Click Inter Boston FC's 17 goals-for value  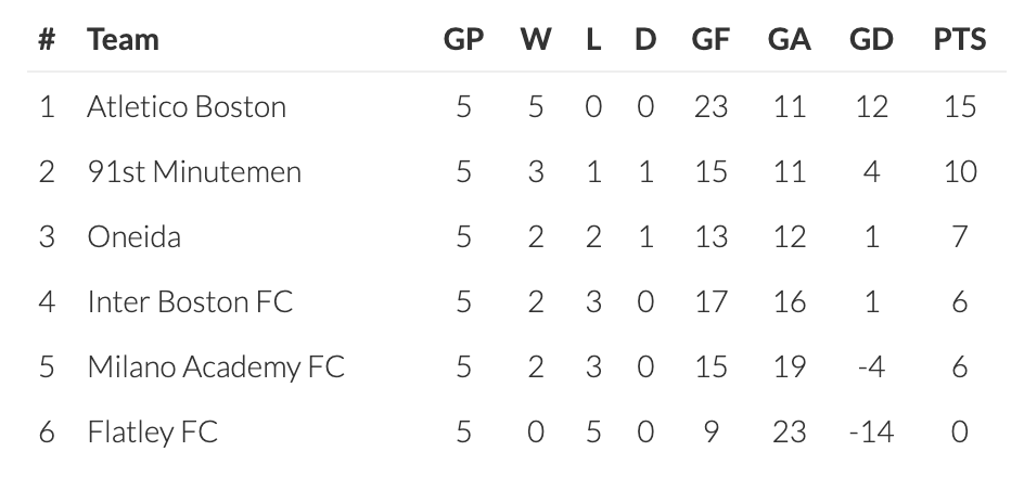(x=710, y=302)
